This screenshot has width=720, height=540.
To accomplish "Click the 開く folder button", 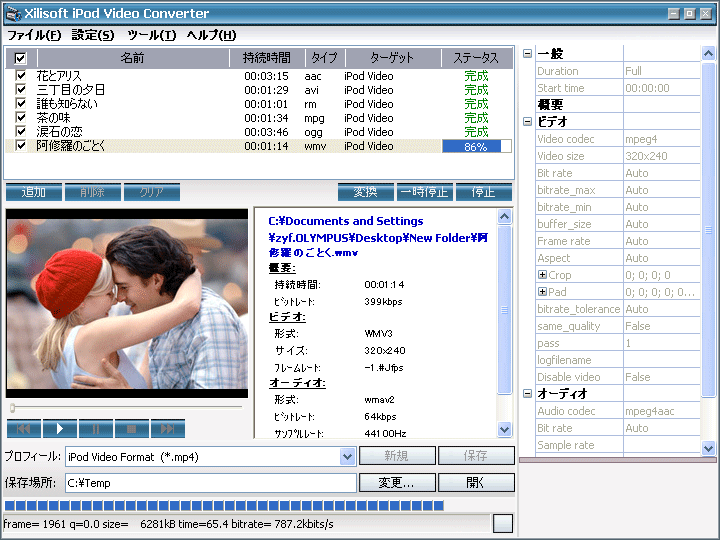I will 476,483.
